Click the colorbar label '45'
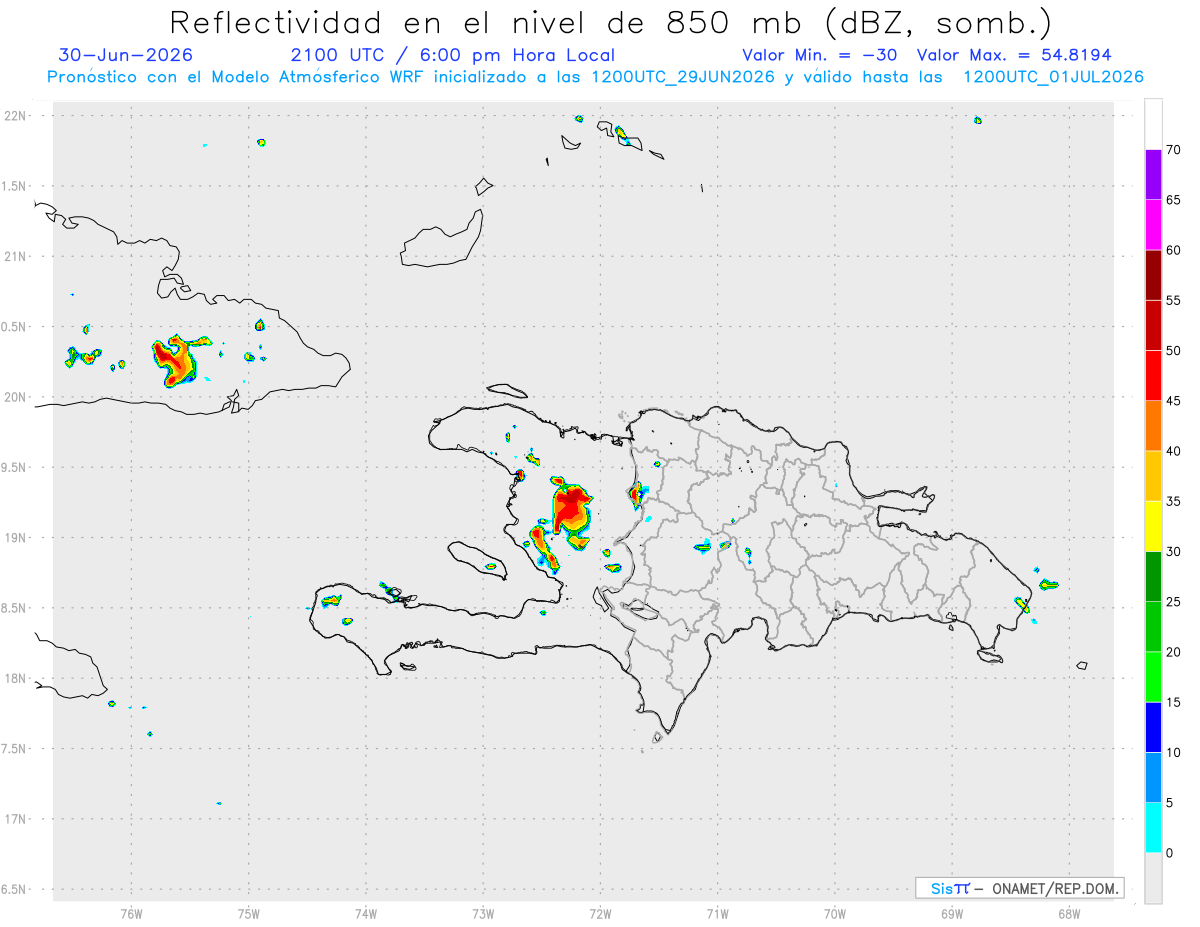 [x=1174, y=401]
